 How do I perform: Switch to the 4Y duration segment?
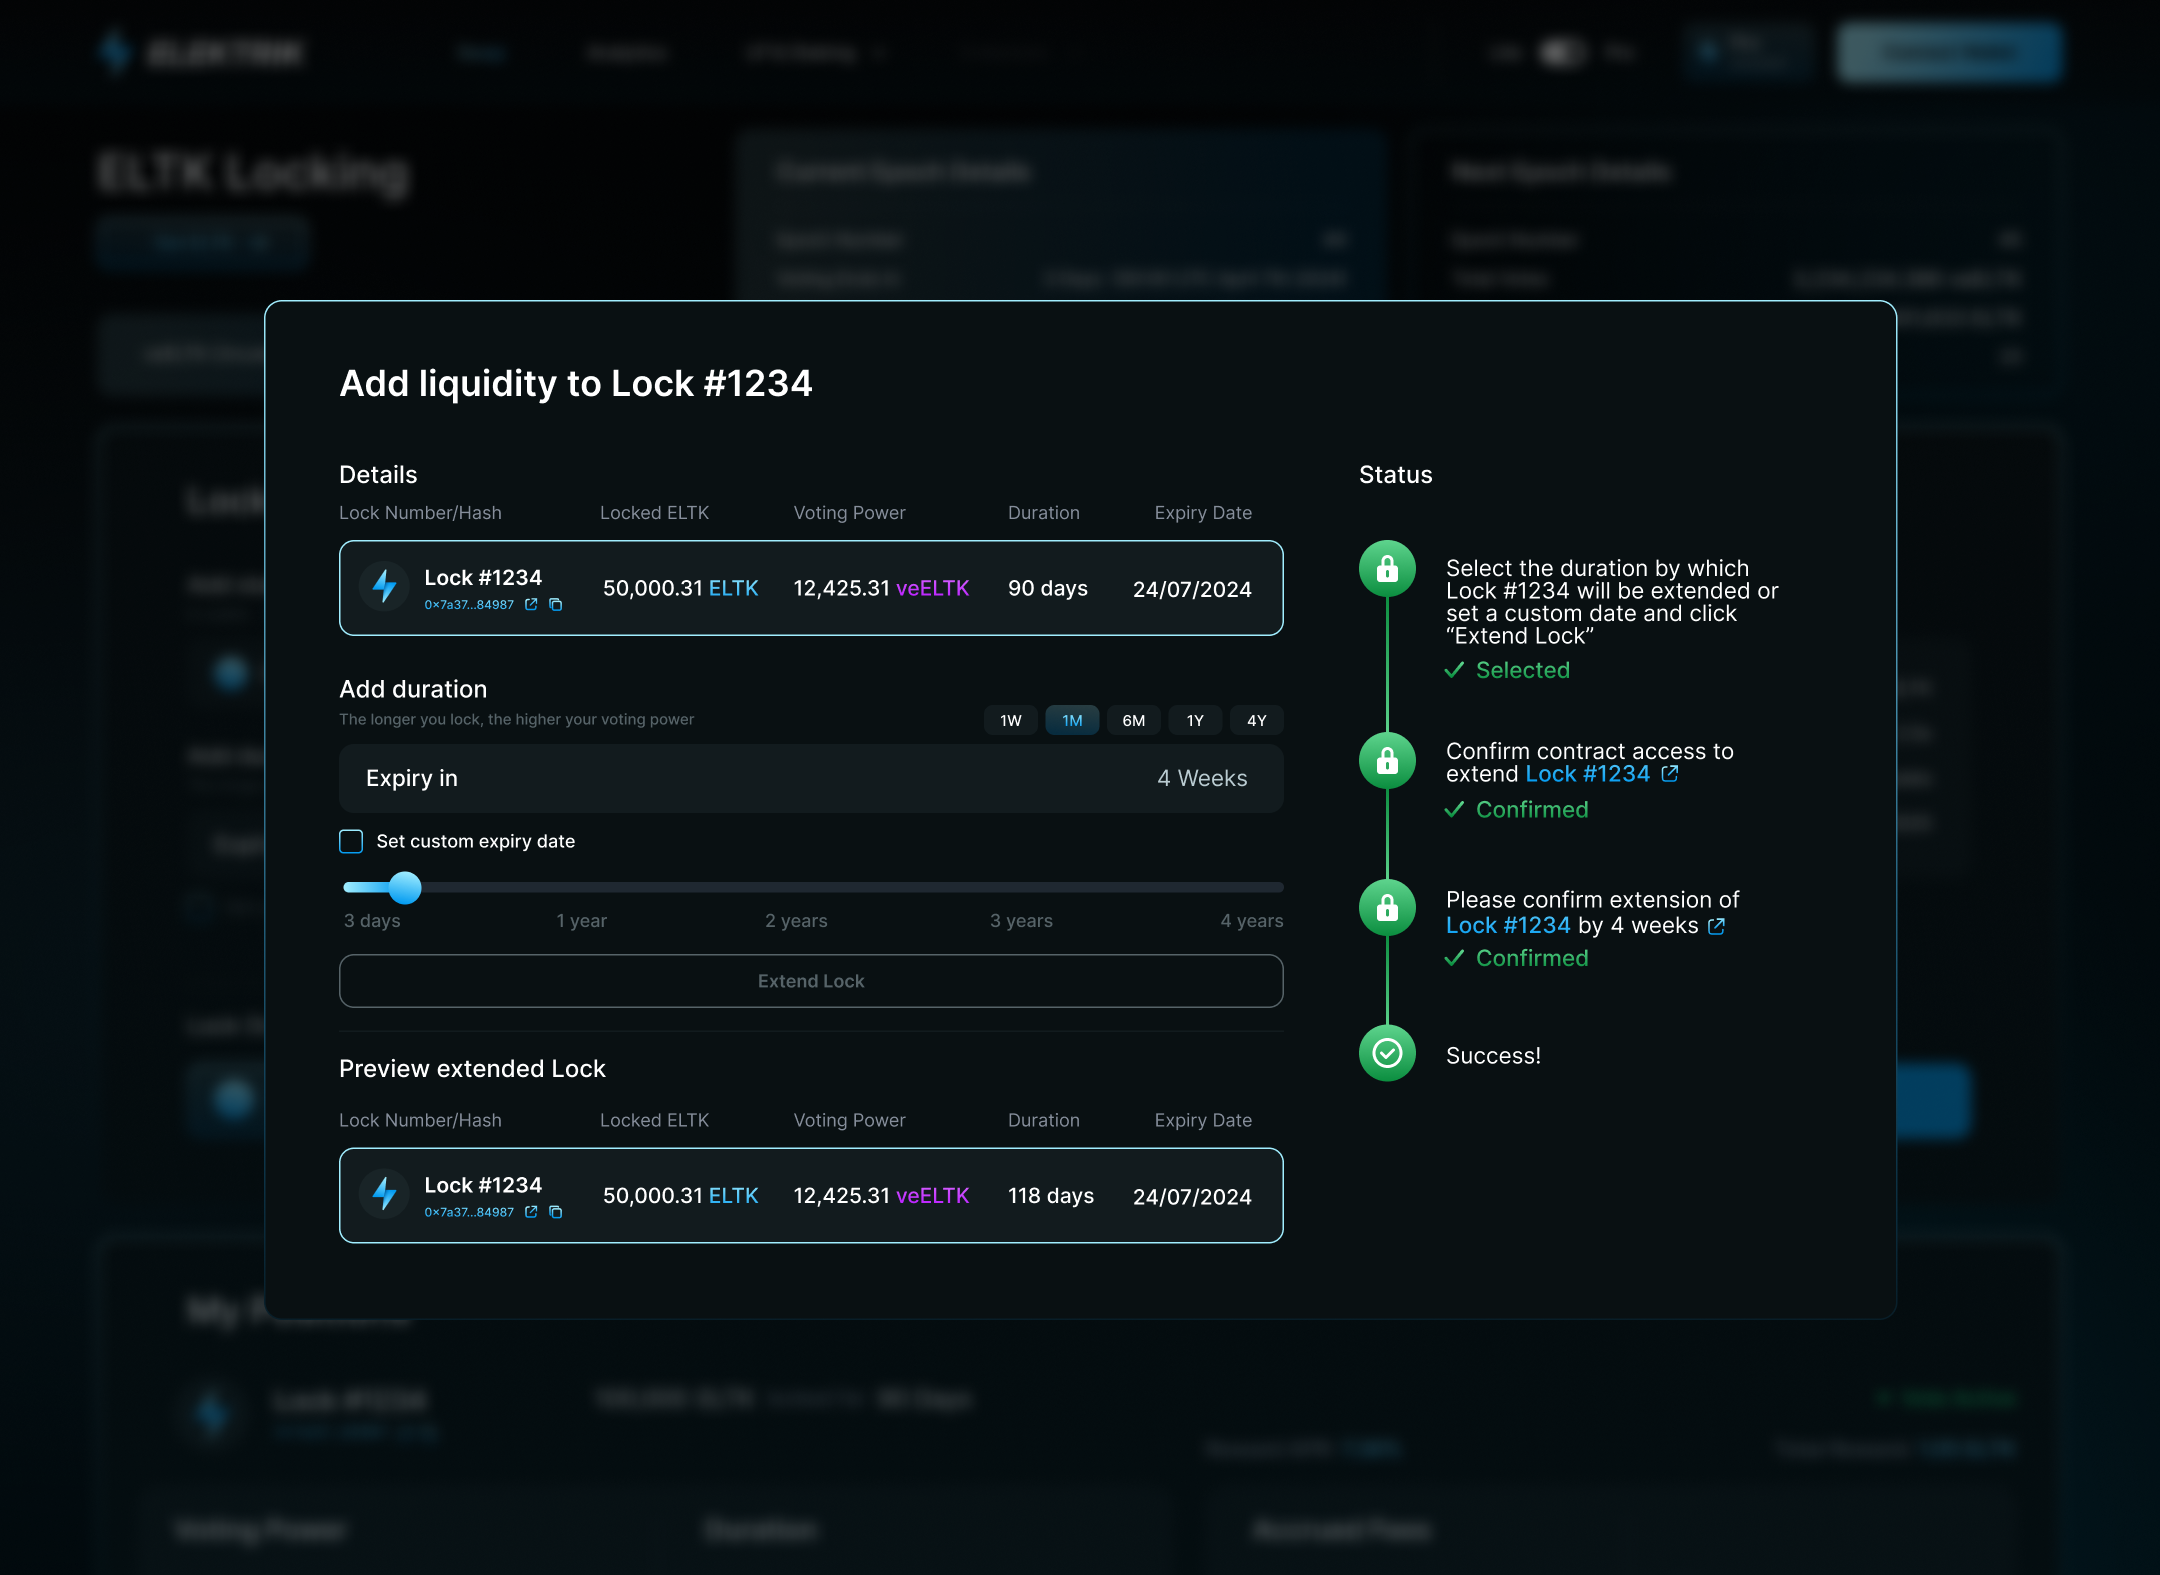point(1256,720)
